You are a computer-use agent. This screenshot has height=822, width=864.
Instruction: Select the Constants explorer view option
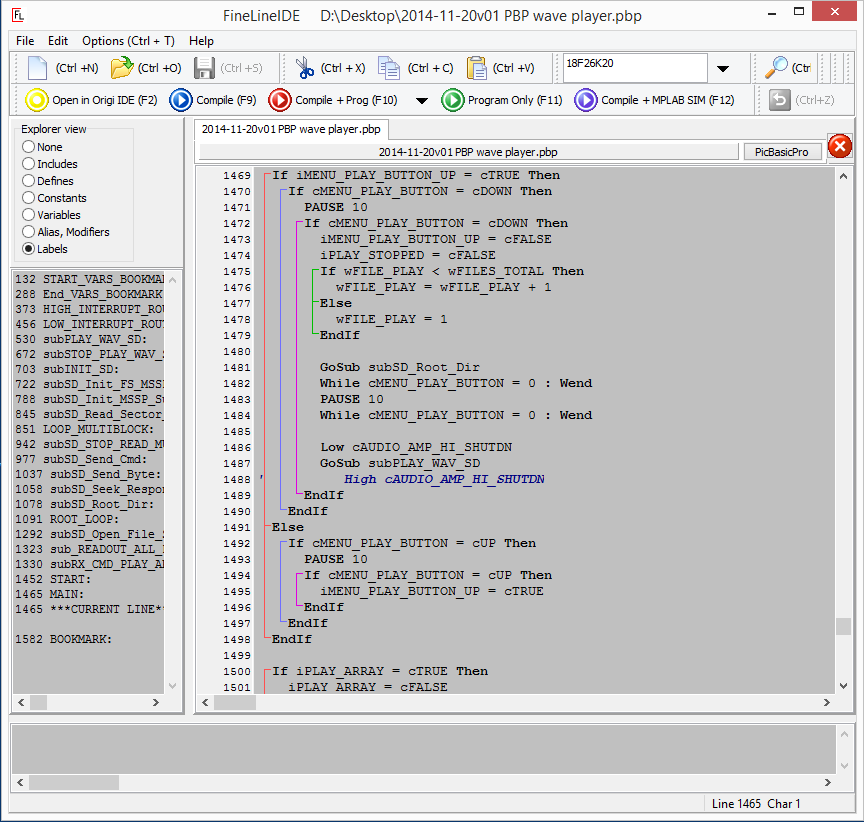click(x=29, y=198)
